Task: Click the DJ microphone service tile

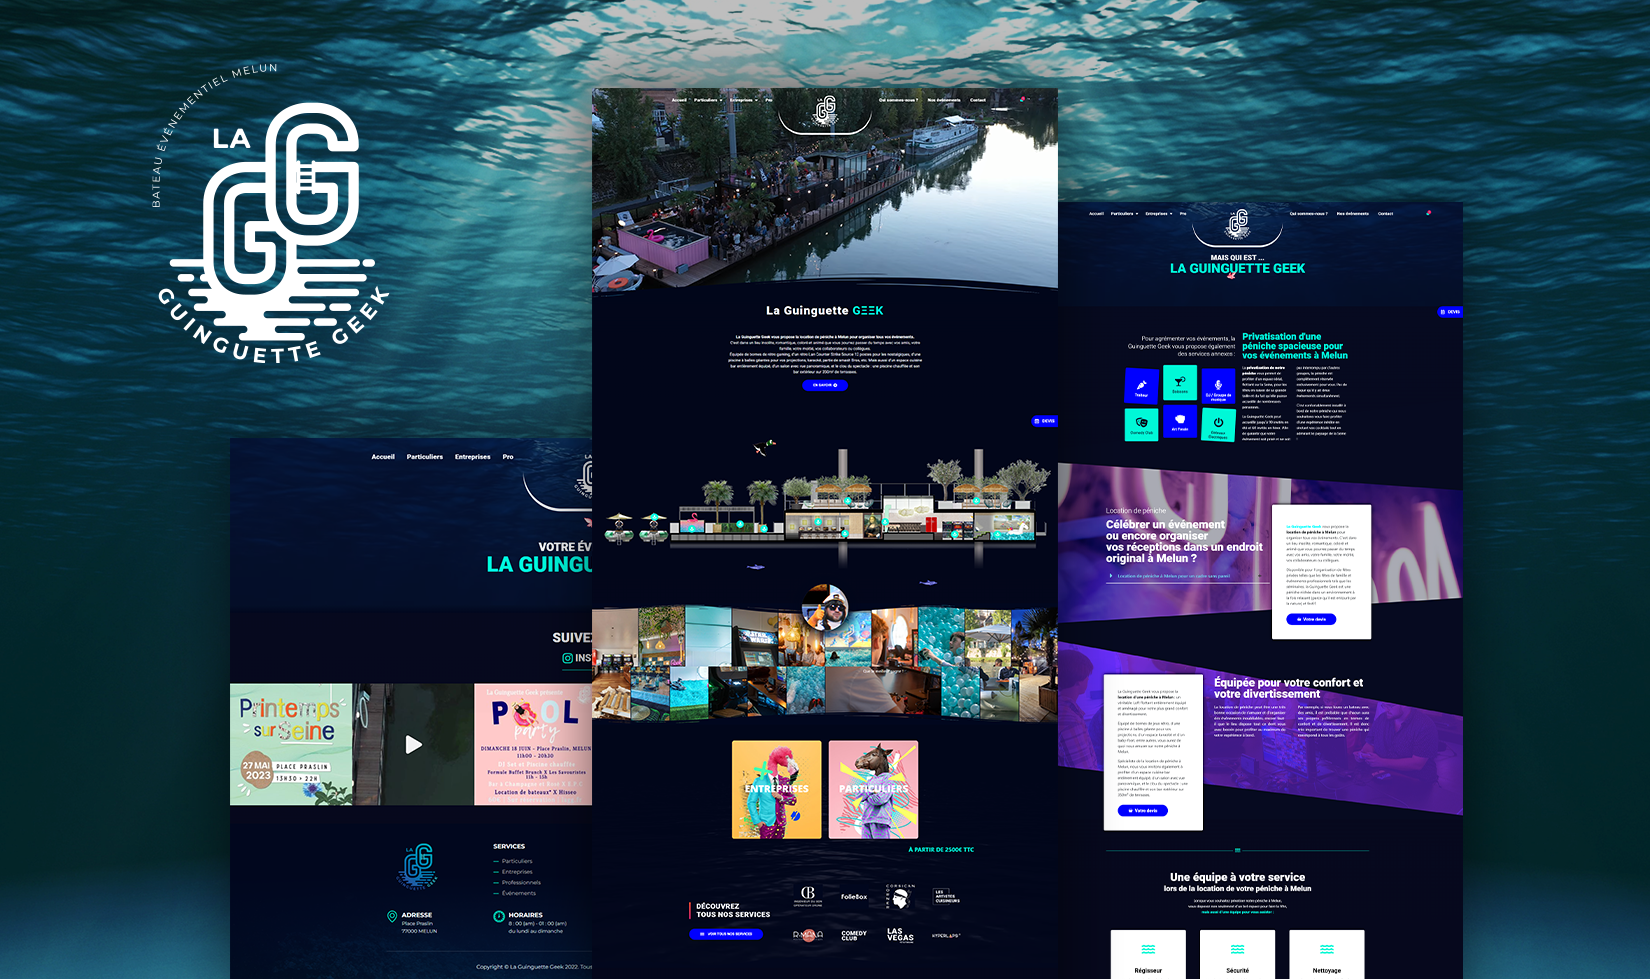Action: coord(1218,387)
